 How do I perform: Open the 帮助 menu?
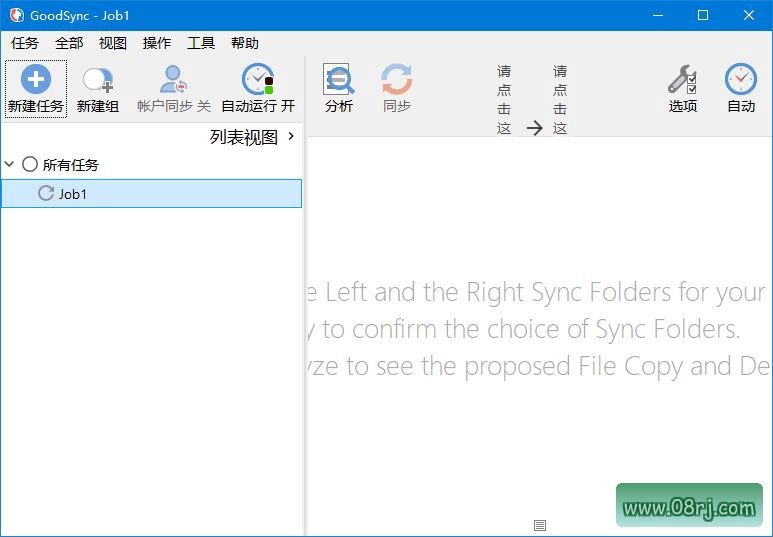pyautogui.click(x=245, y=43)
